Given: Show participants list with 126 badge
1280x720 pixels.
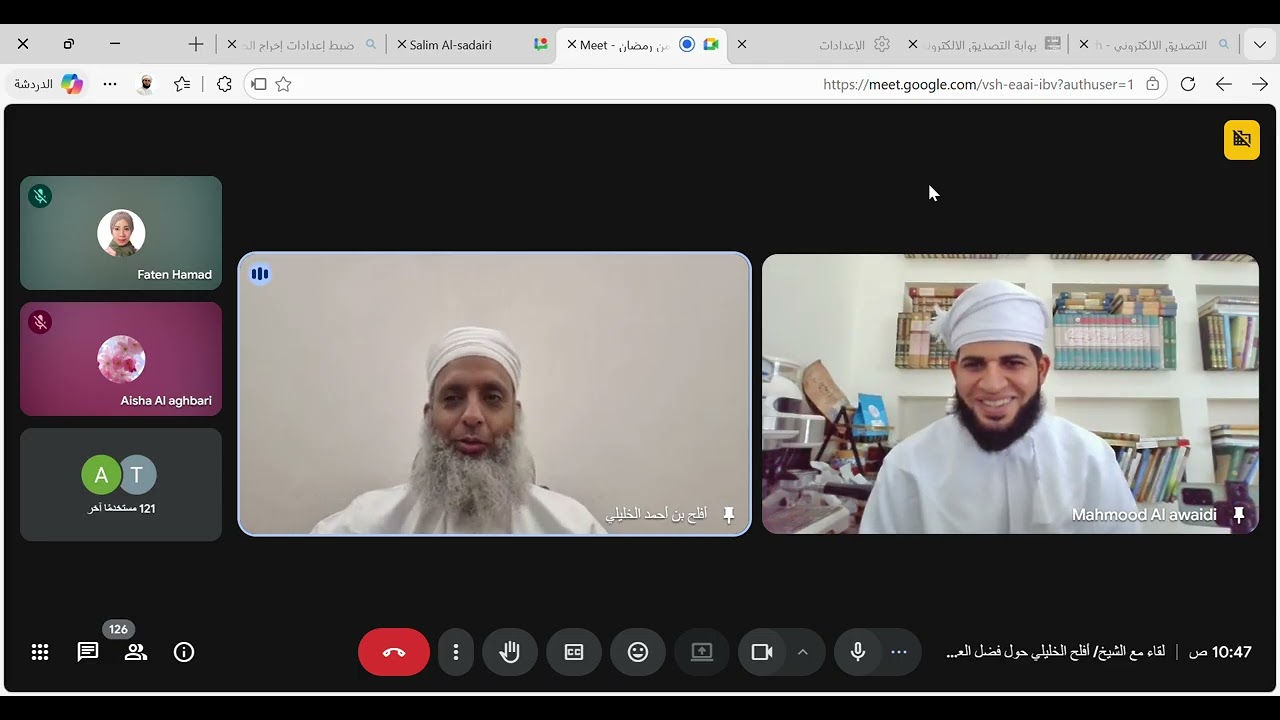Looking at the screenshot, I should point(136,652).
